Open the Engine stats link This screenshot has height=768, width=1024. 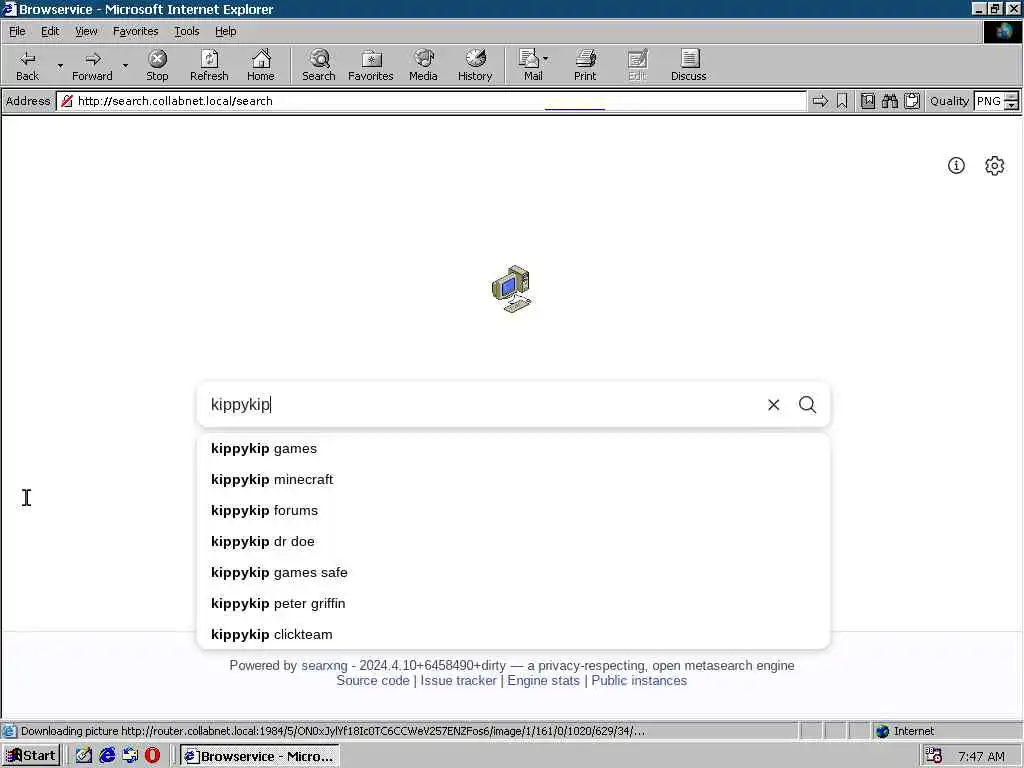pos(543,680)
